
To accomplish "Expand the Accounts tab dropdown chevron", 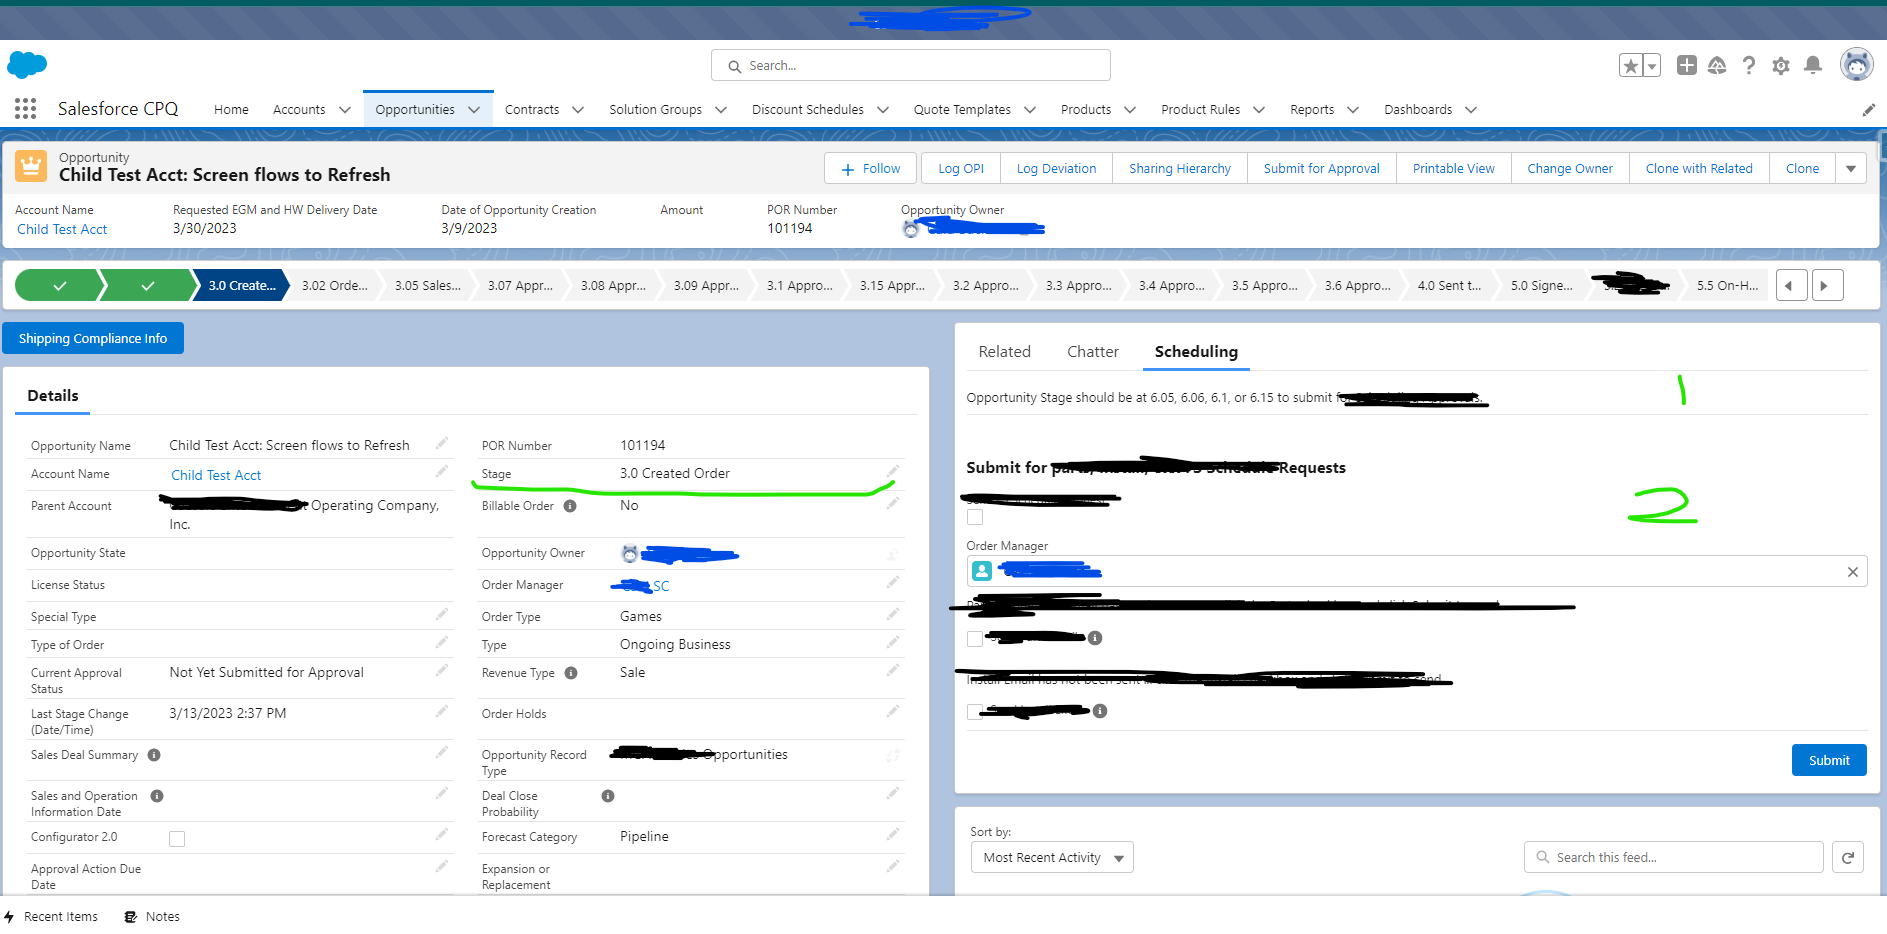I will coord(345,110).
